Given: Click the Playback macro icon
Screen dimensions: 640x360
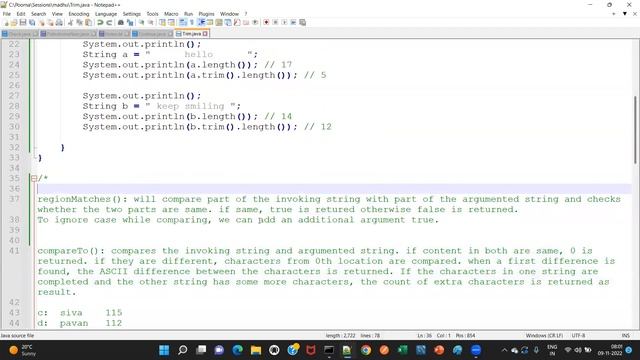Looking at the screenshot, I should coord(284,22).
